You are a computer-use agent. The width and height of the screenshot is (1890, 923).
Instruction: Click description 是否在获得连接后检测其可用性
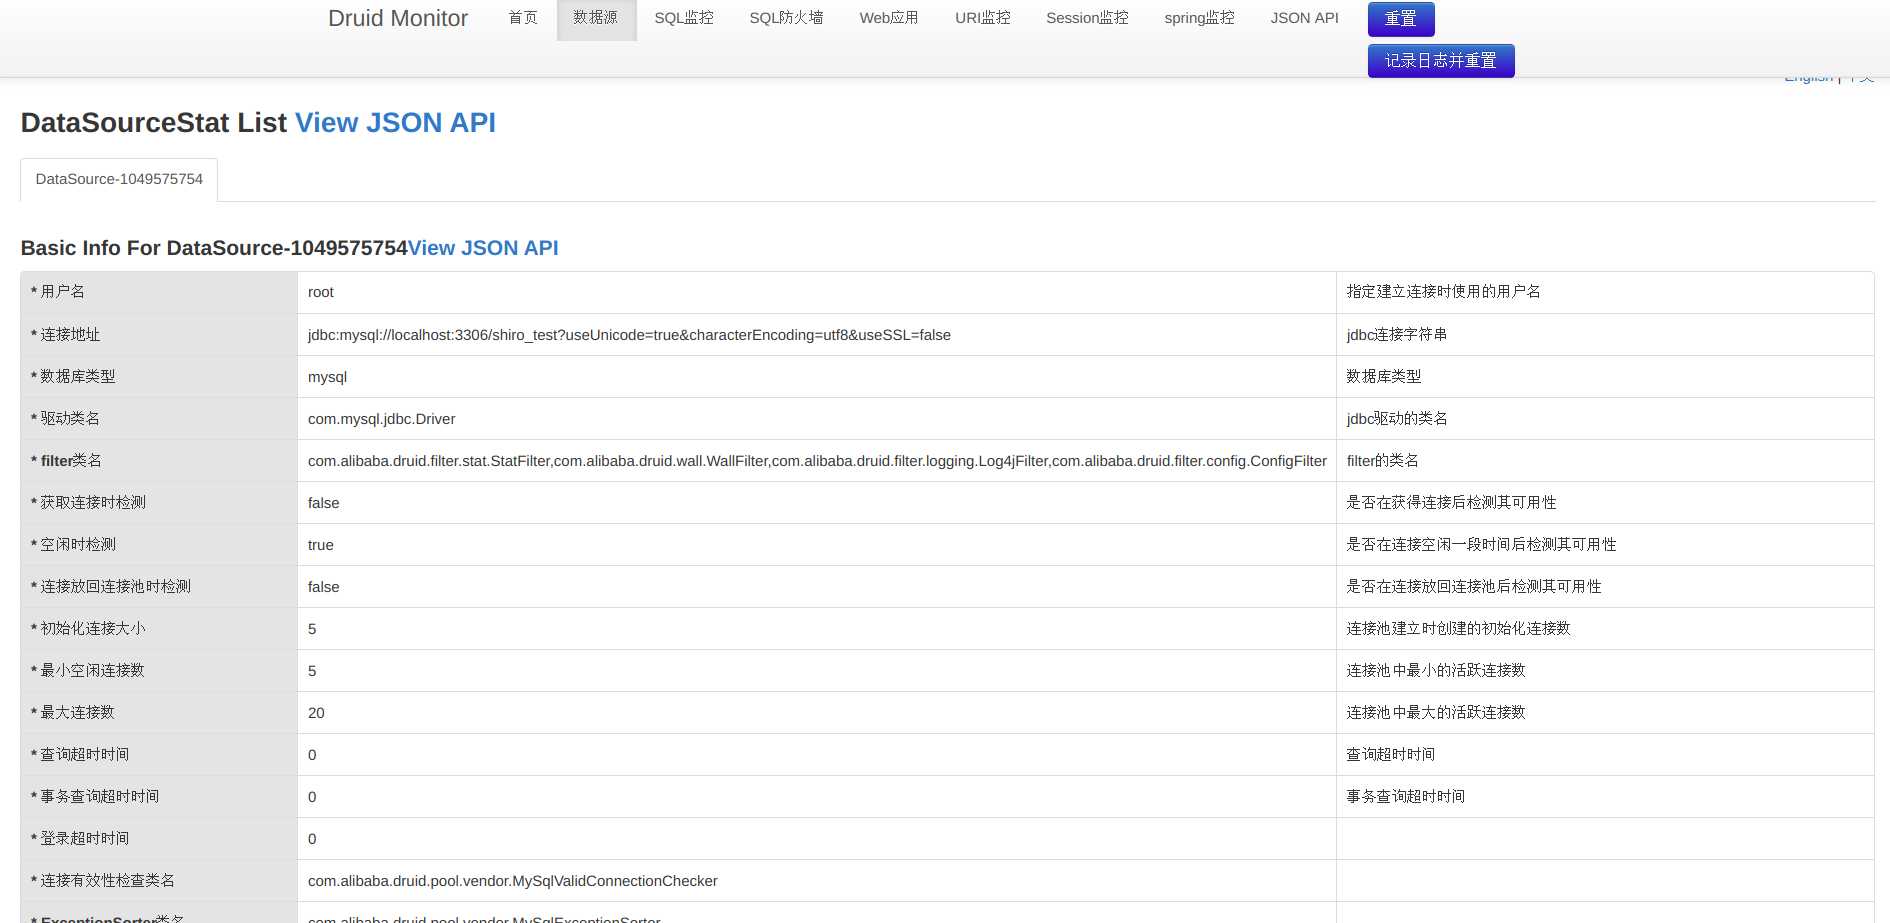tap(1451, 503)
